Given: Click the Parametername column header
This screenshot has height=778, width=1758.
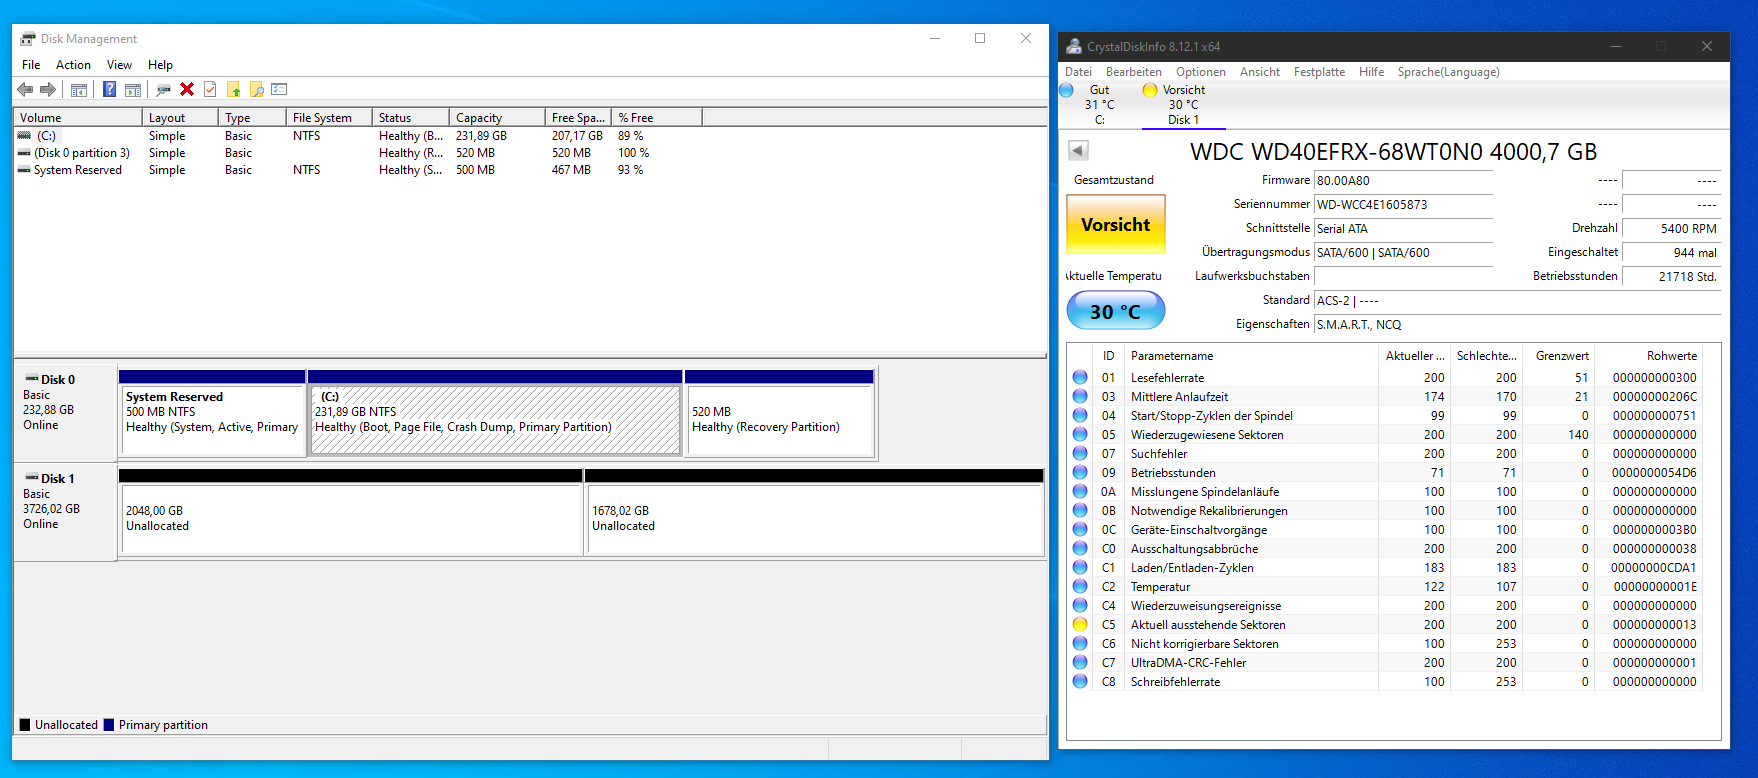Looking at the screenshot, I should [1252, 355].
